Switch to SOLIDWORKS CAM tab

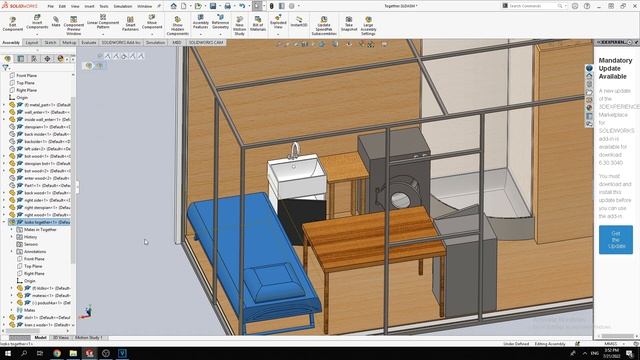206,42
